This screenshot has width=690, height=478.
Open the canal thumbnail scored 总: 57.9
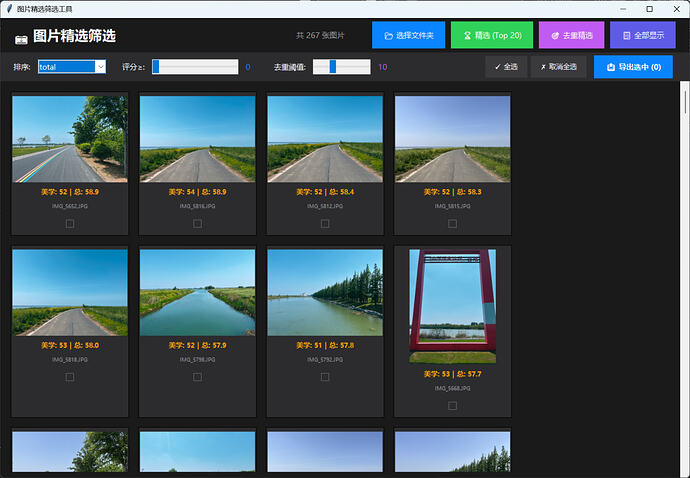[198, 293]
